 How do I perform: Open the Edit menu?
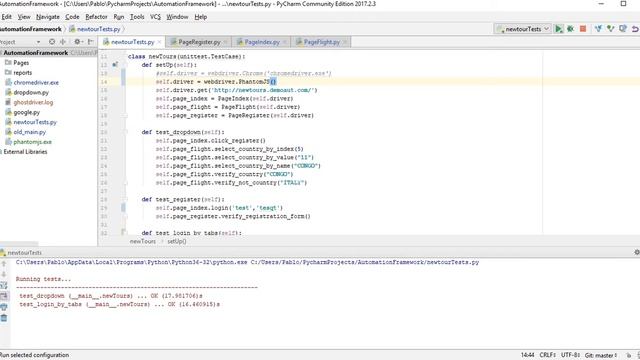click(7, 17)
